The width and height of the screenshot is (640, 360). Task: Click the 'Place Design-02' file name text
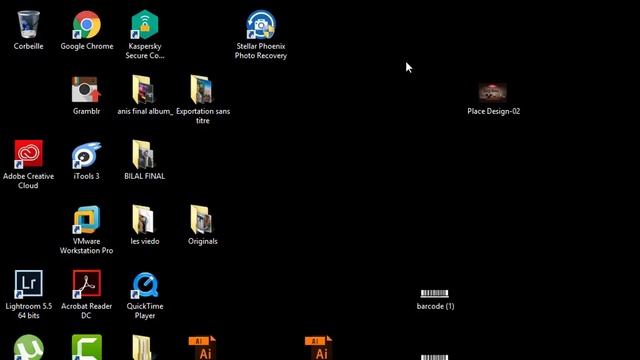(x=493, y=111)
